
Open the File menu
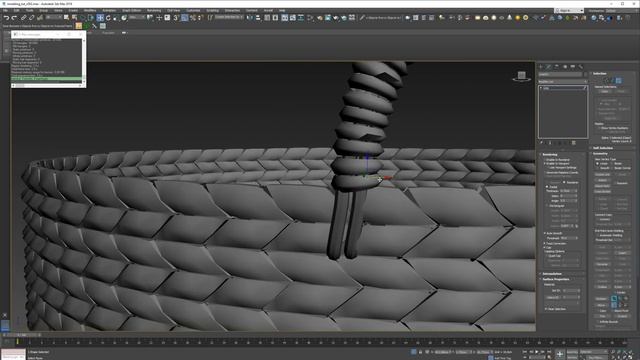(x=5, y=10)
